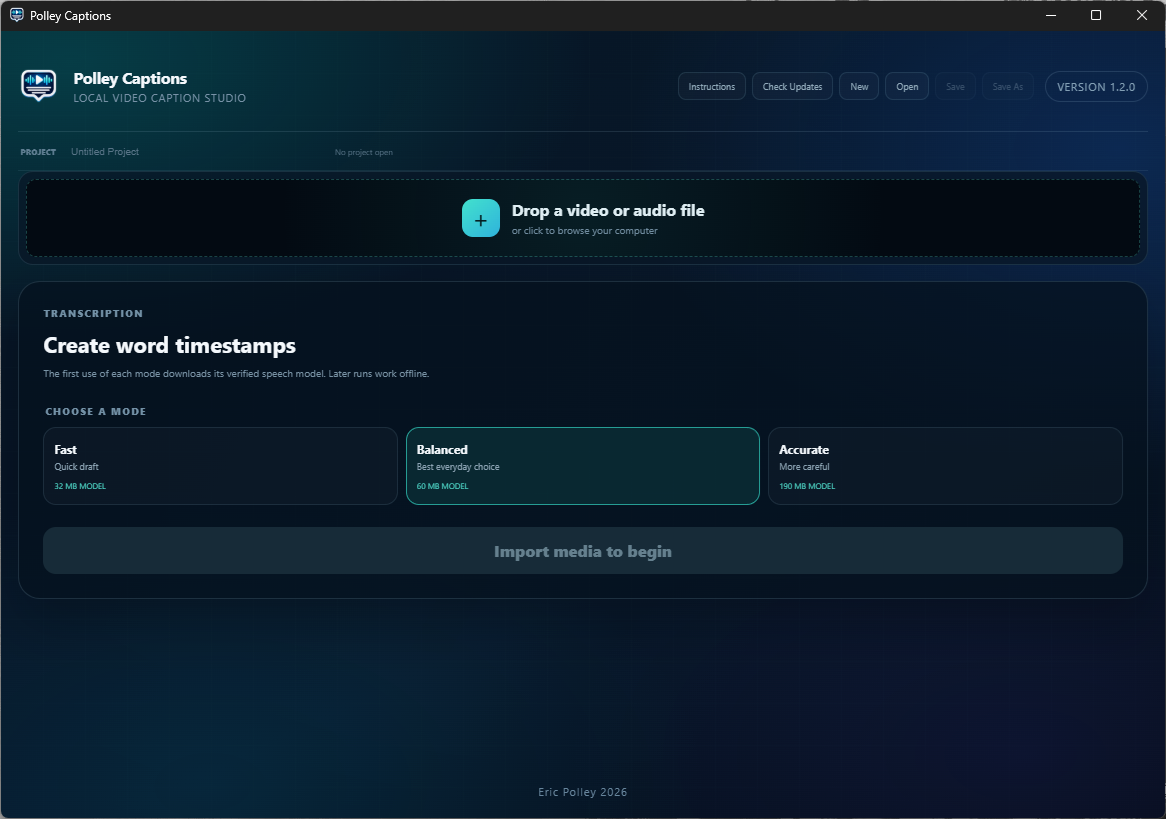Screen dimensions: 1166x819
Task: Click the 'LOCAL VIDEO CAPTION STUDIO' subtitle
Action: pyautogui.click(x=159, y=98)
